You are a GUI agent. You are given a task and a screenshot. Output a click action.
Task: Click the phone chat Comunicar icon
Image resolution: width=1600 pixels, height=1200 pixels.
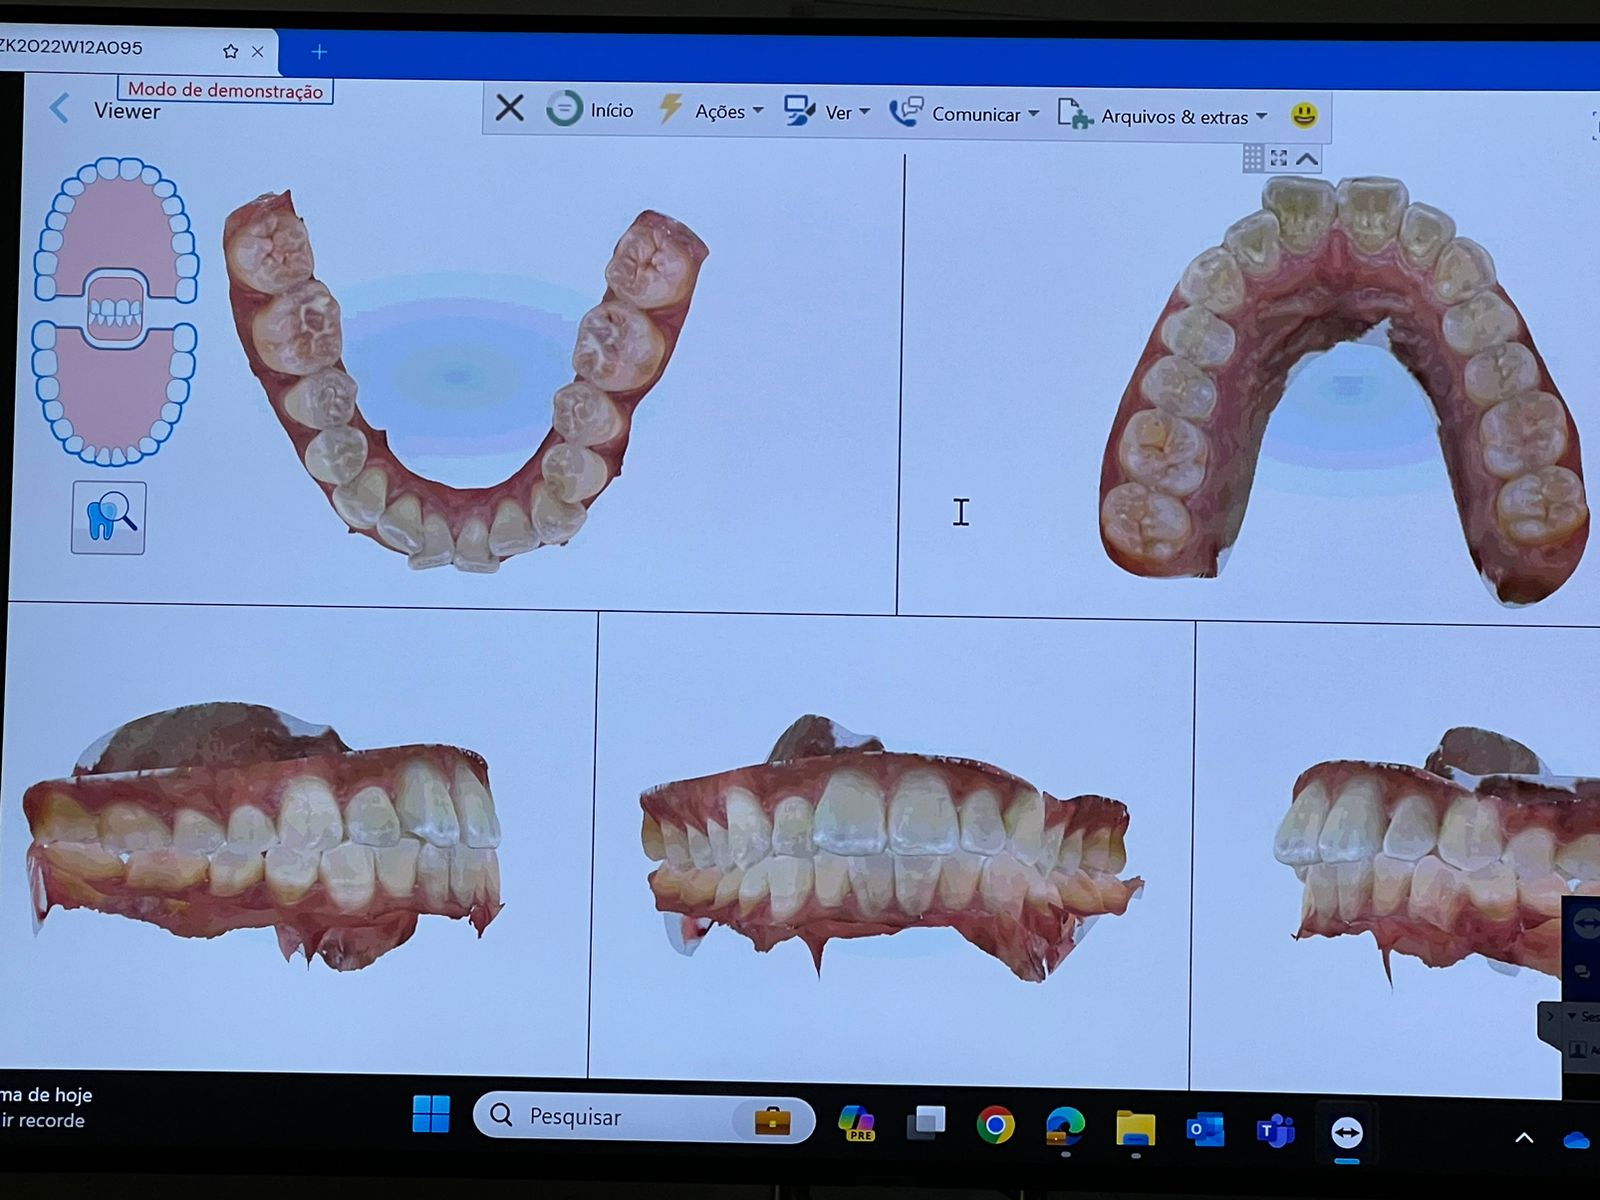[x=906, y=111]
